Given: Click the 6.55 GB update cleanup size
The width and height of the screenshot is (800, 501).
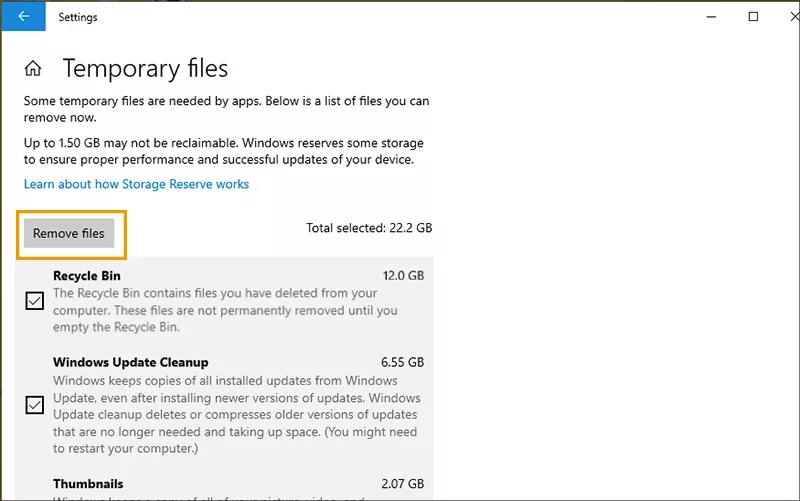Looking at the screenshot, I should (x=403, y=362).
